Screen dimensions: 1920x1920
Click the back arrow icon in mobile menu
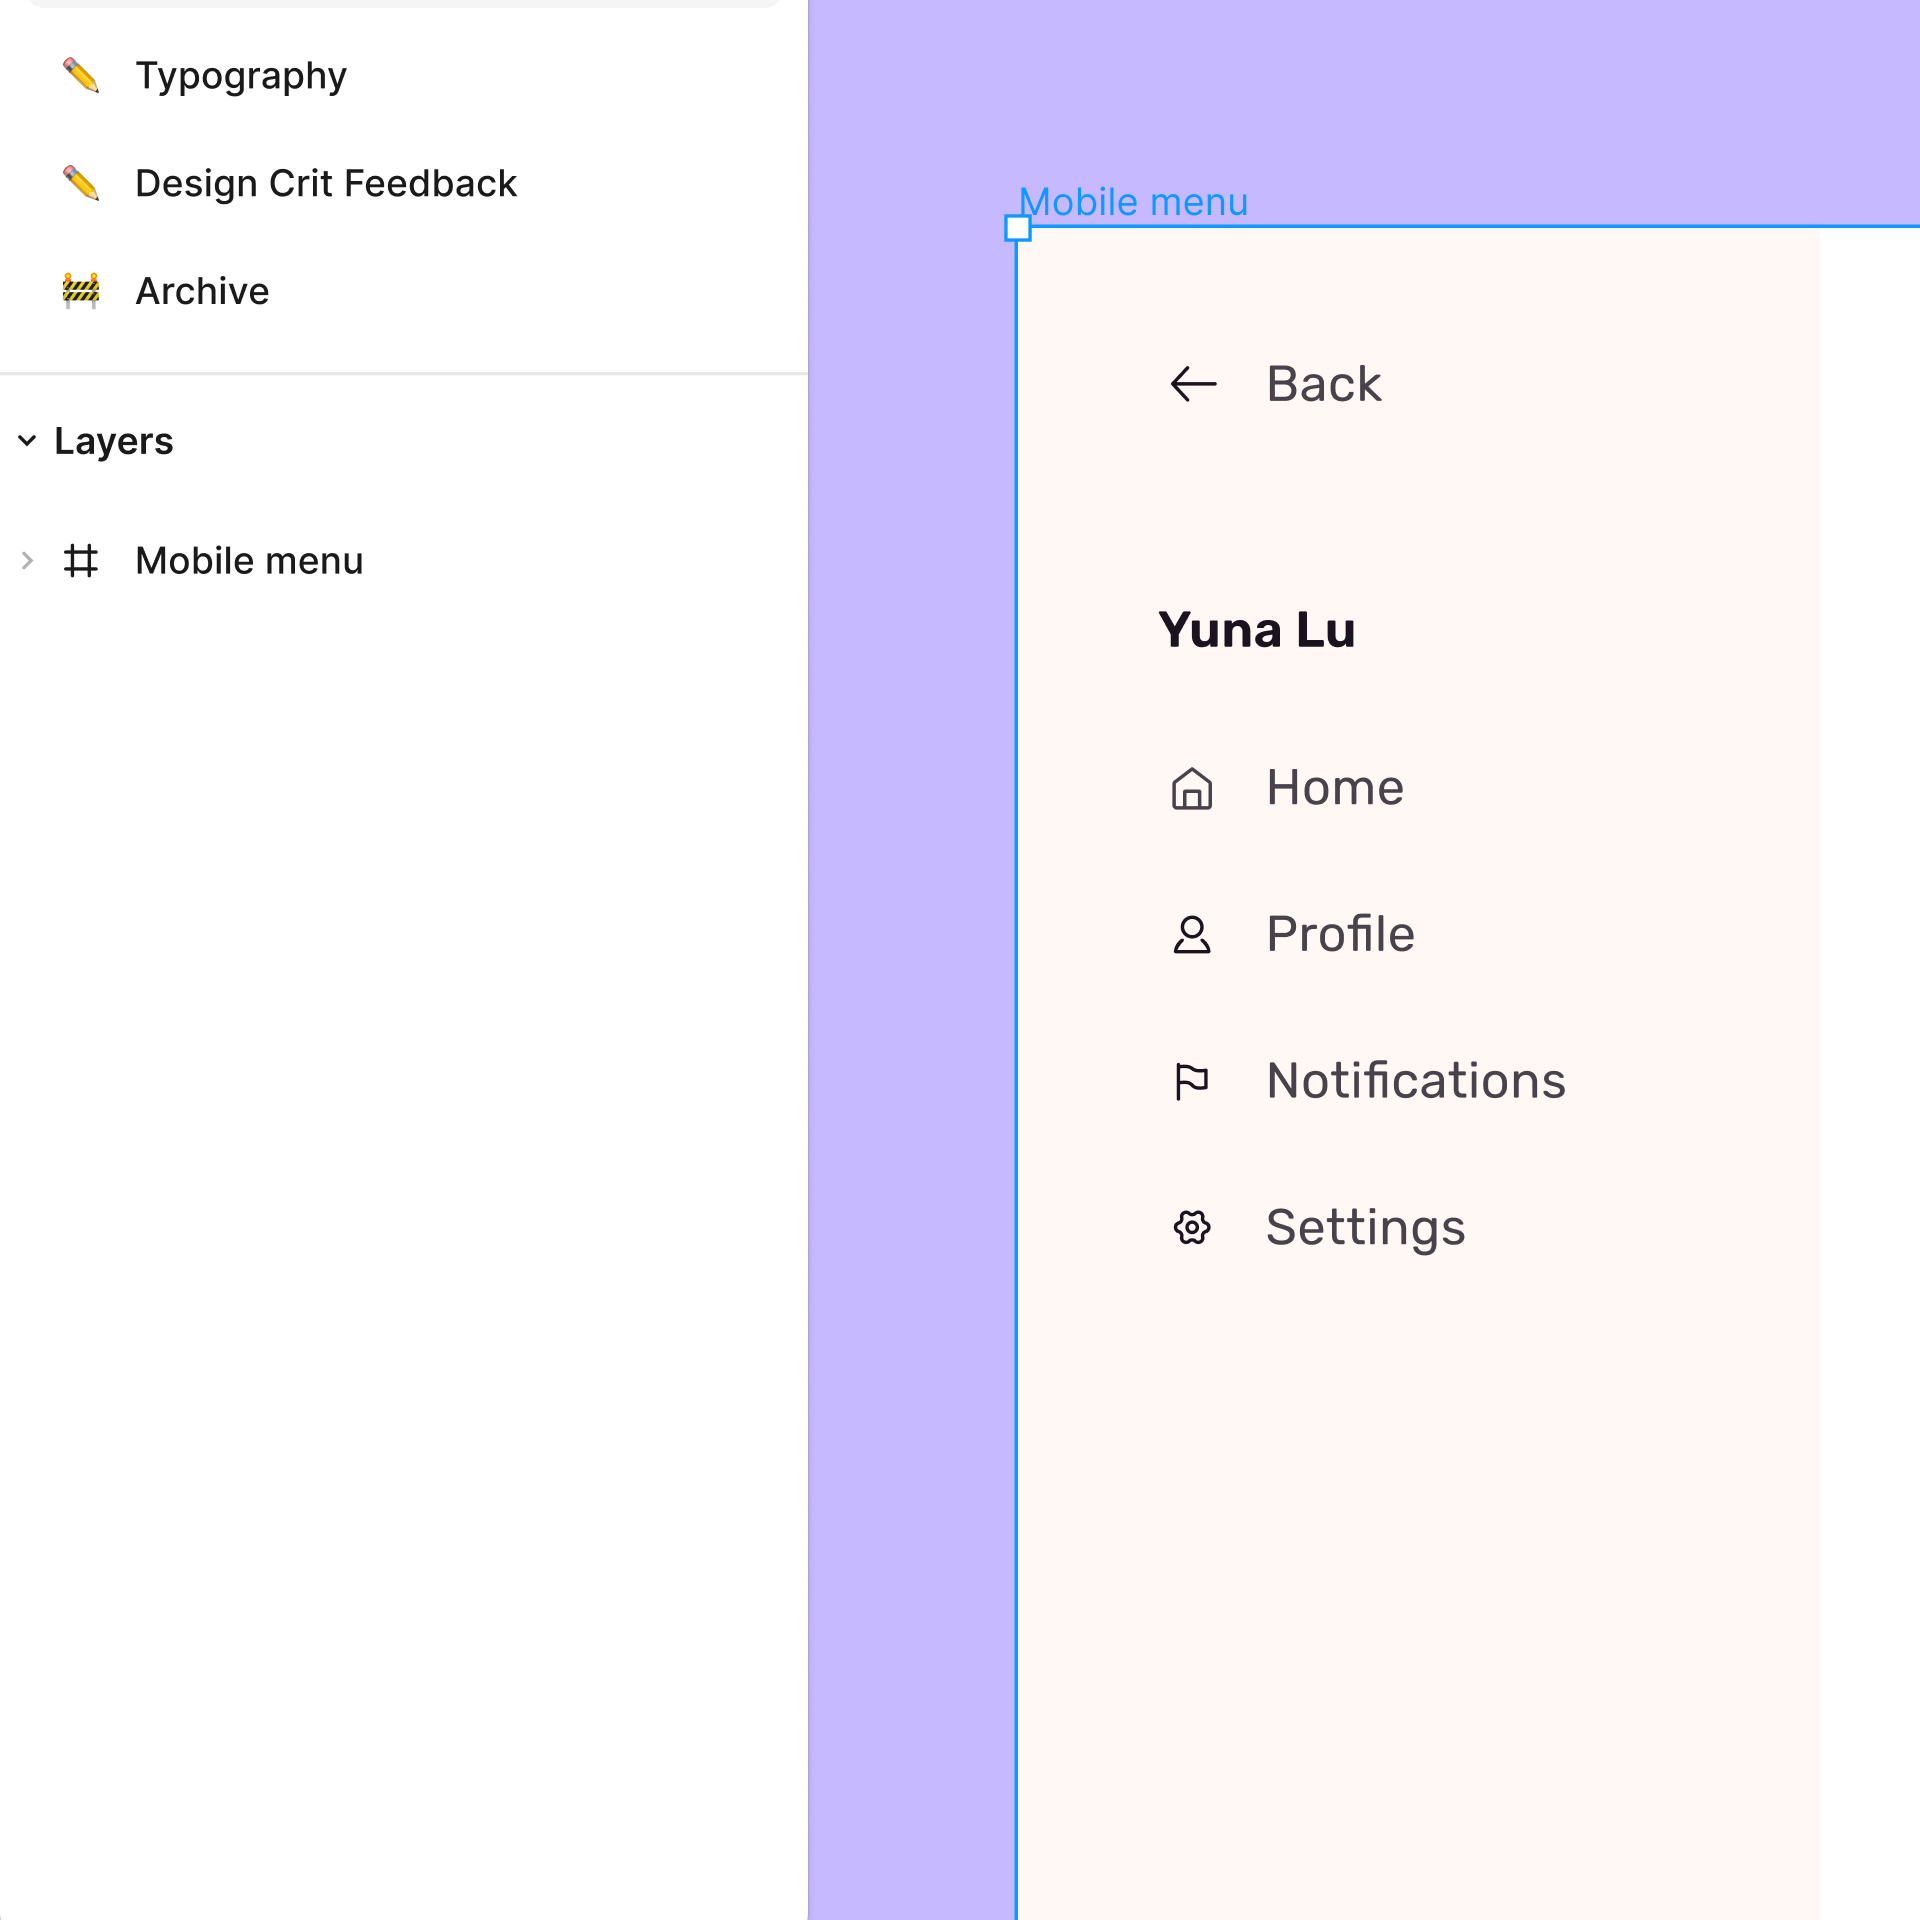pyautogui.click(x=1193, y=384)
